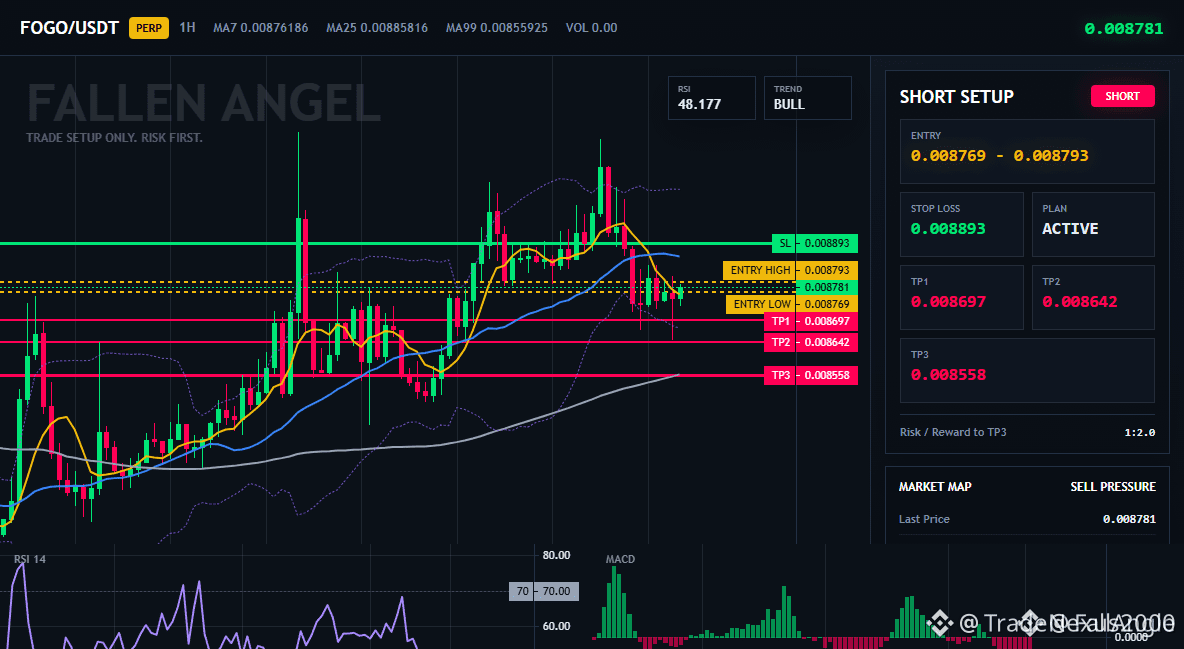Image resolution: width=1184 pixels, height=649 pixels.
Task: Click the MA7 0.00876186 indicator
Action: (x=261, y=28)
